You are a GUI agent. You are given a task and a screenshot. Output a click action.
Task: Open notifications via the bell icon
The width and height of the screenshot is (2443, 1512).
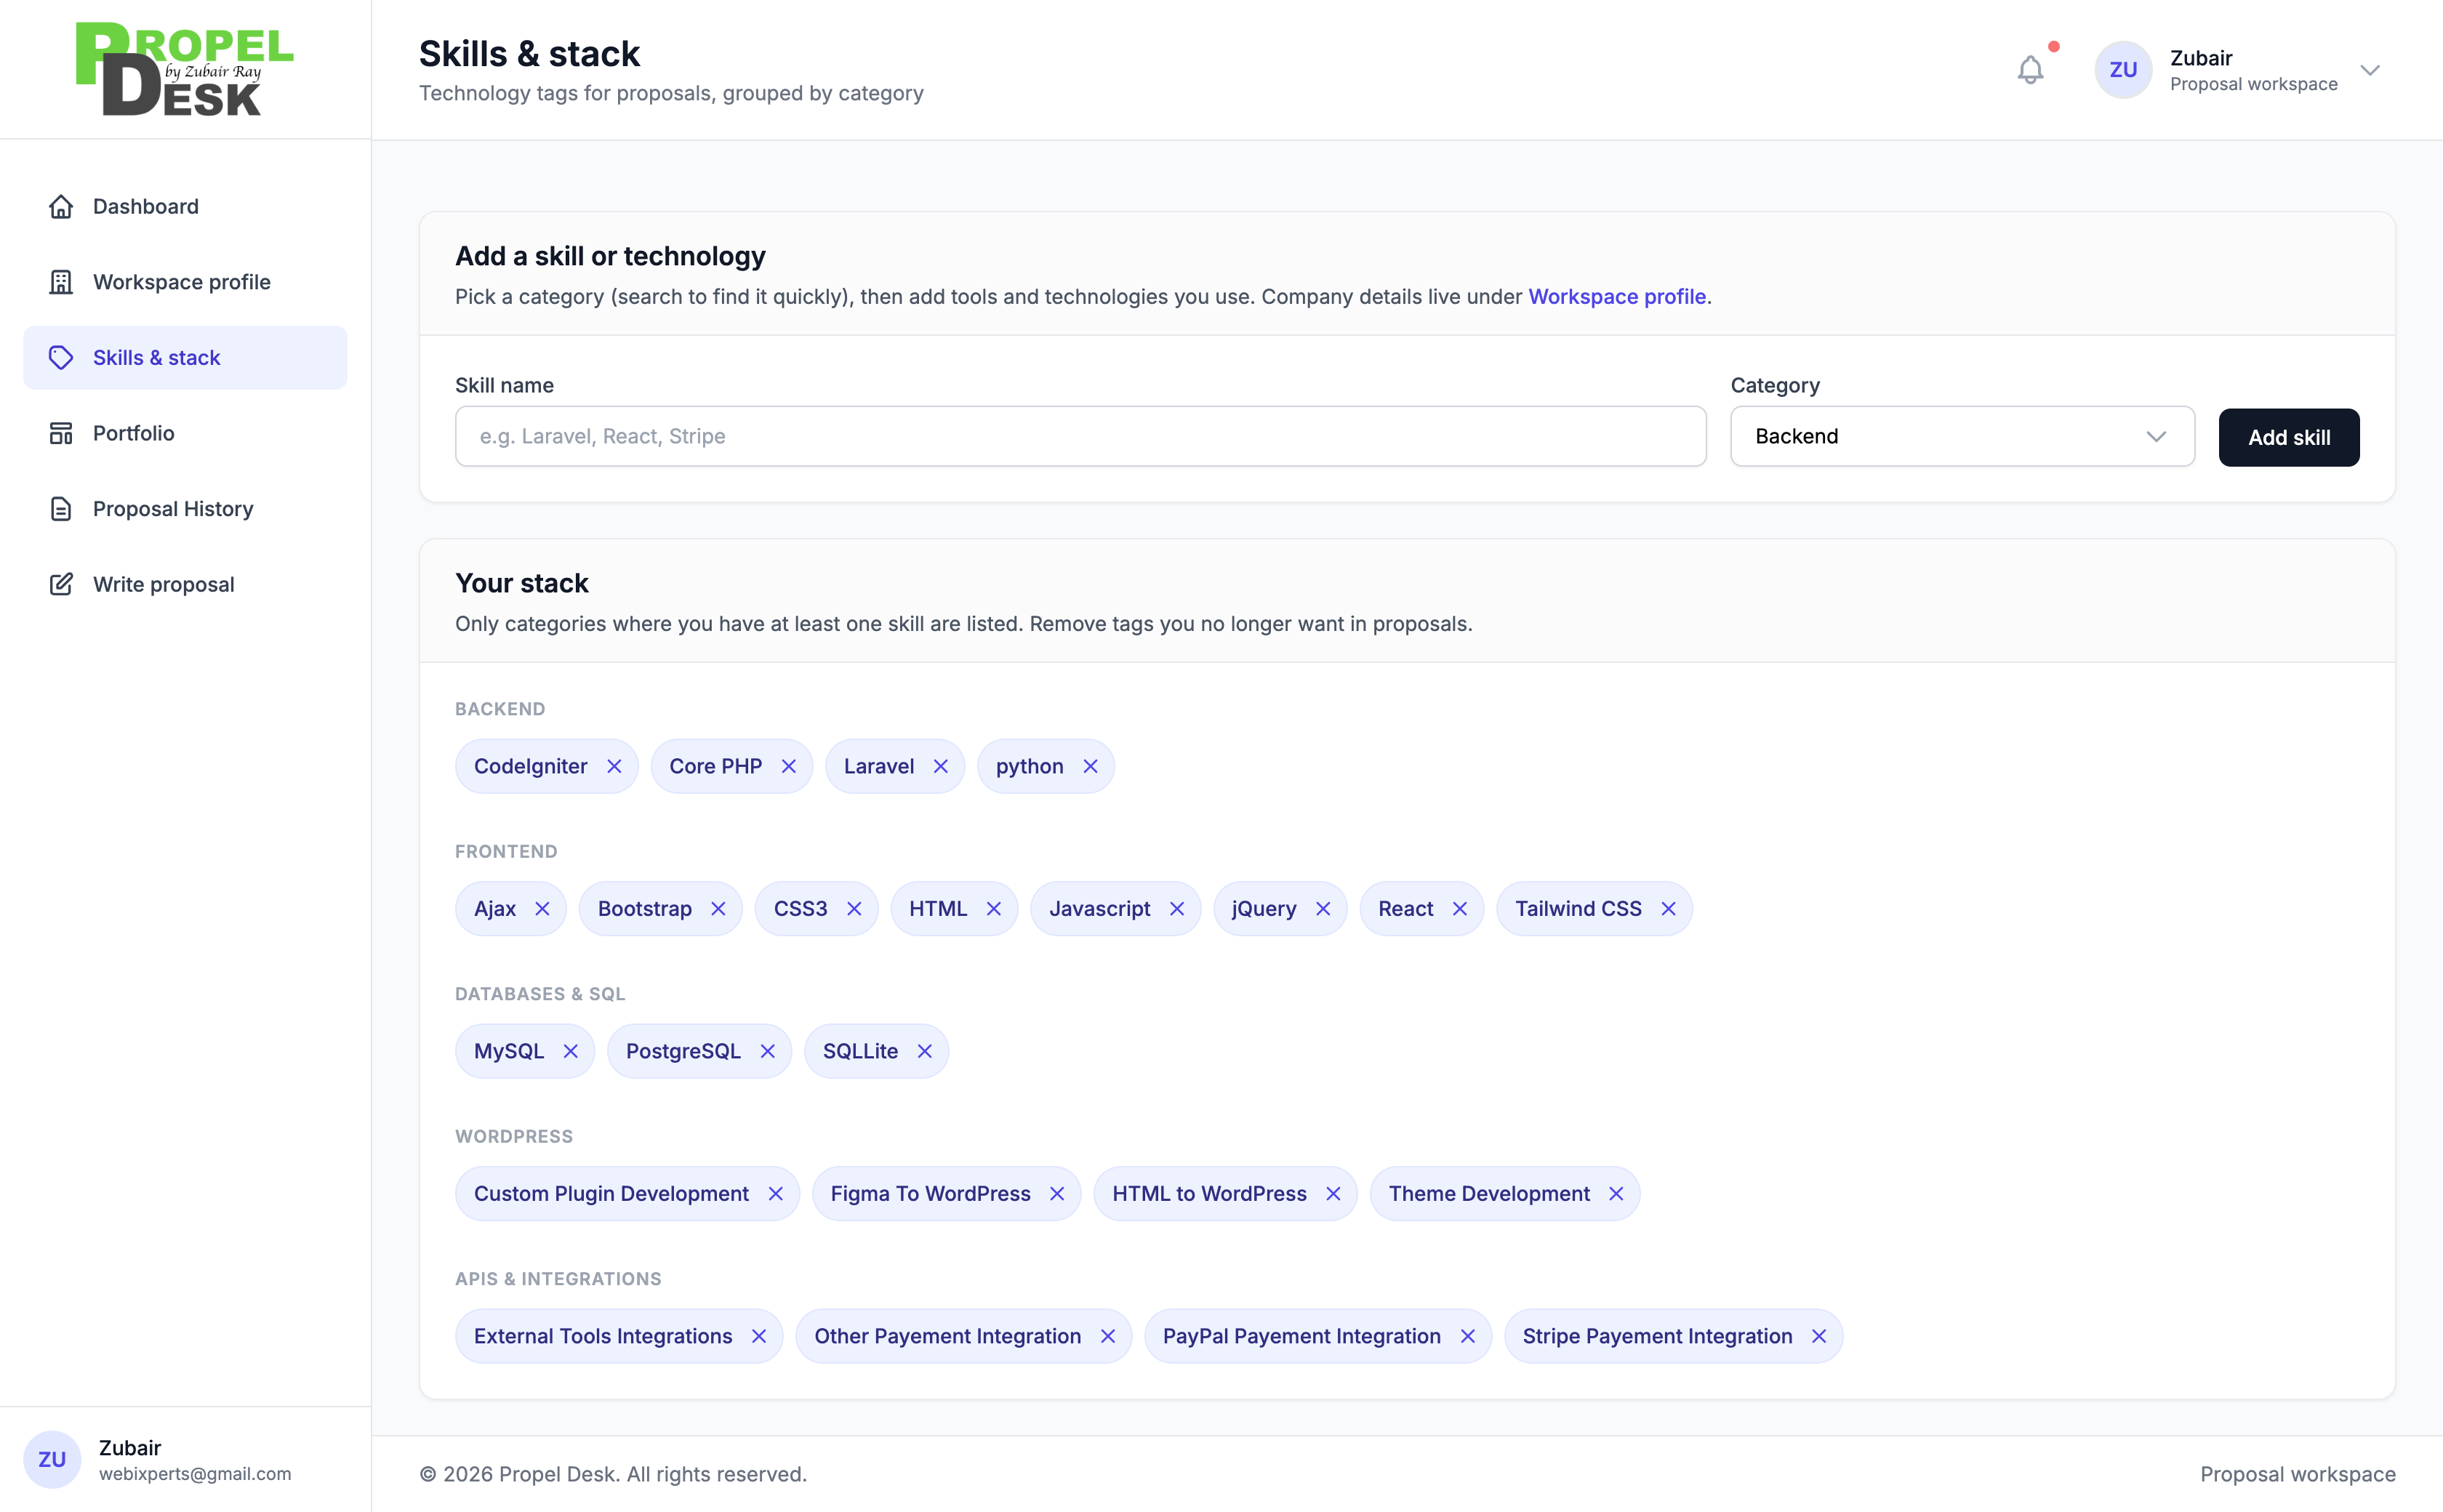(2030, 69)
